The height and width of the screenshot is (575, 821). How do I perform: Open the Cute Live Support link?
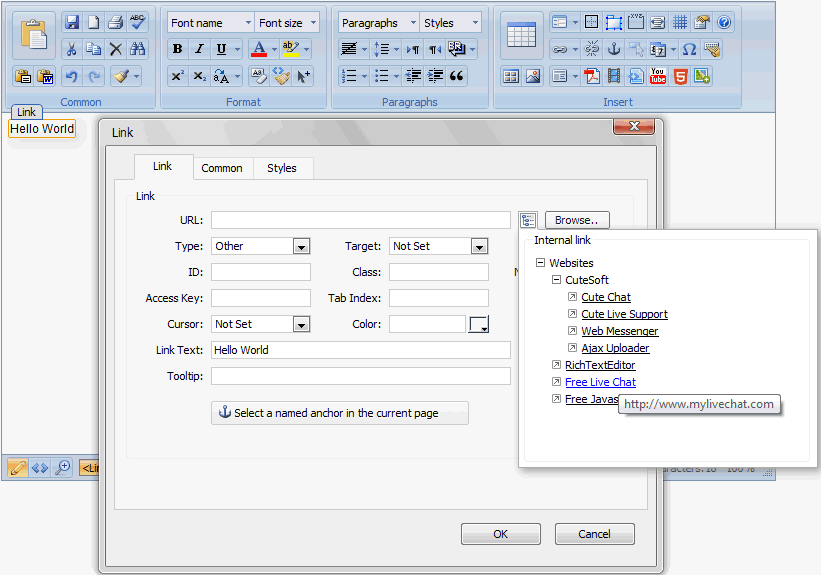(x=624, y=314)
